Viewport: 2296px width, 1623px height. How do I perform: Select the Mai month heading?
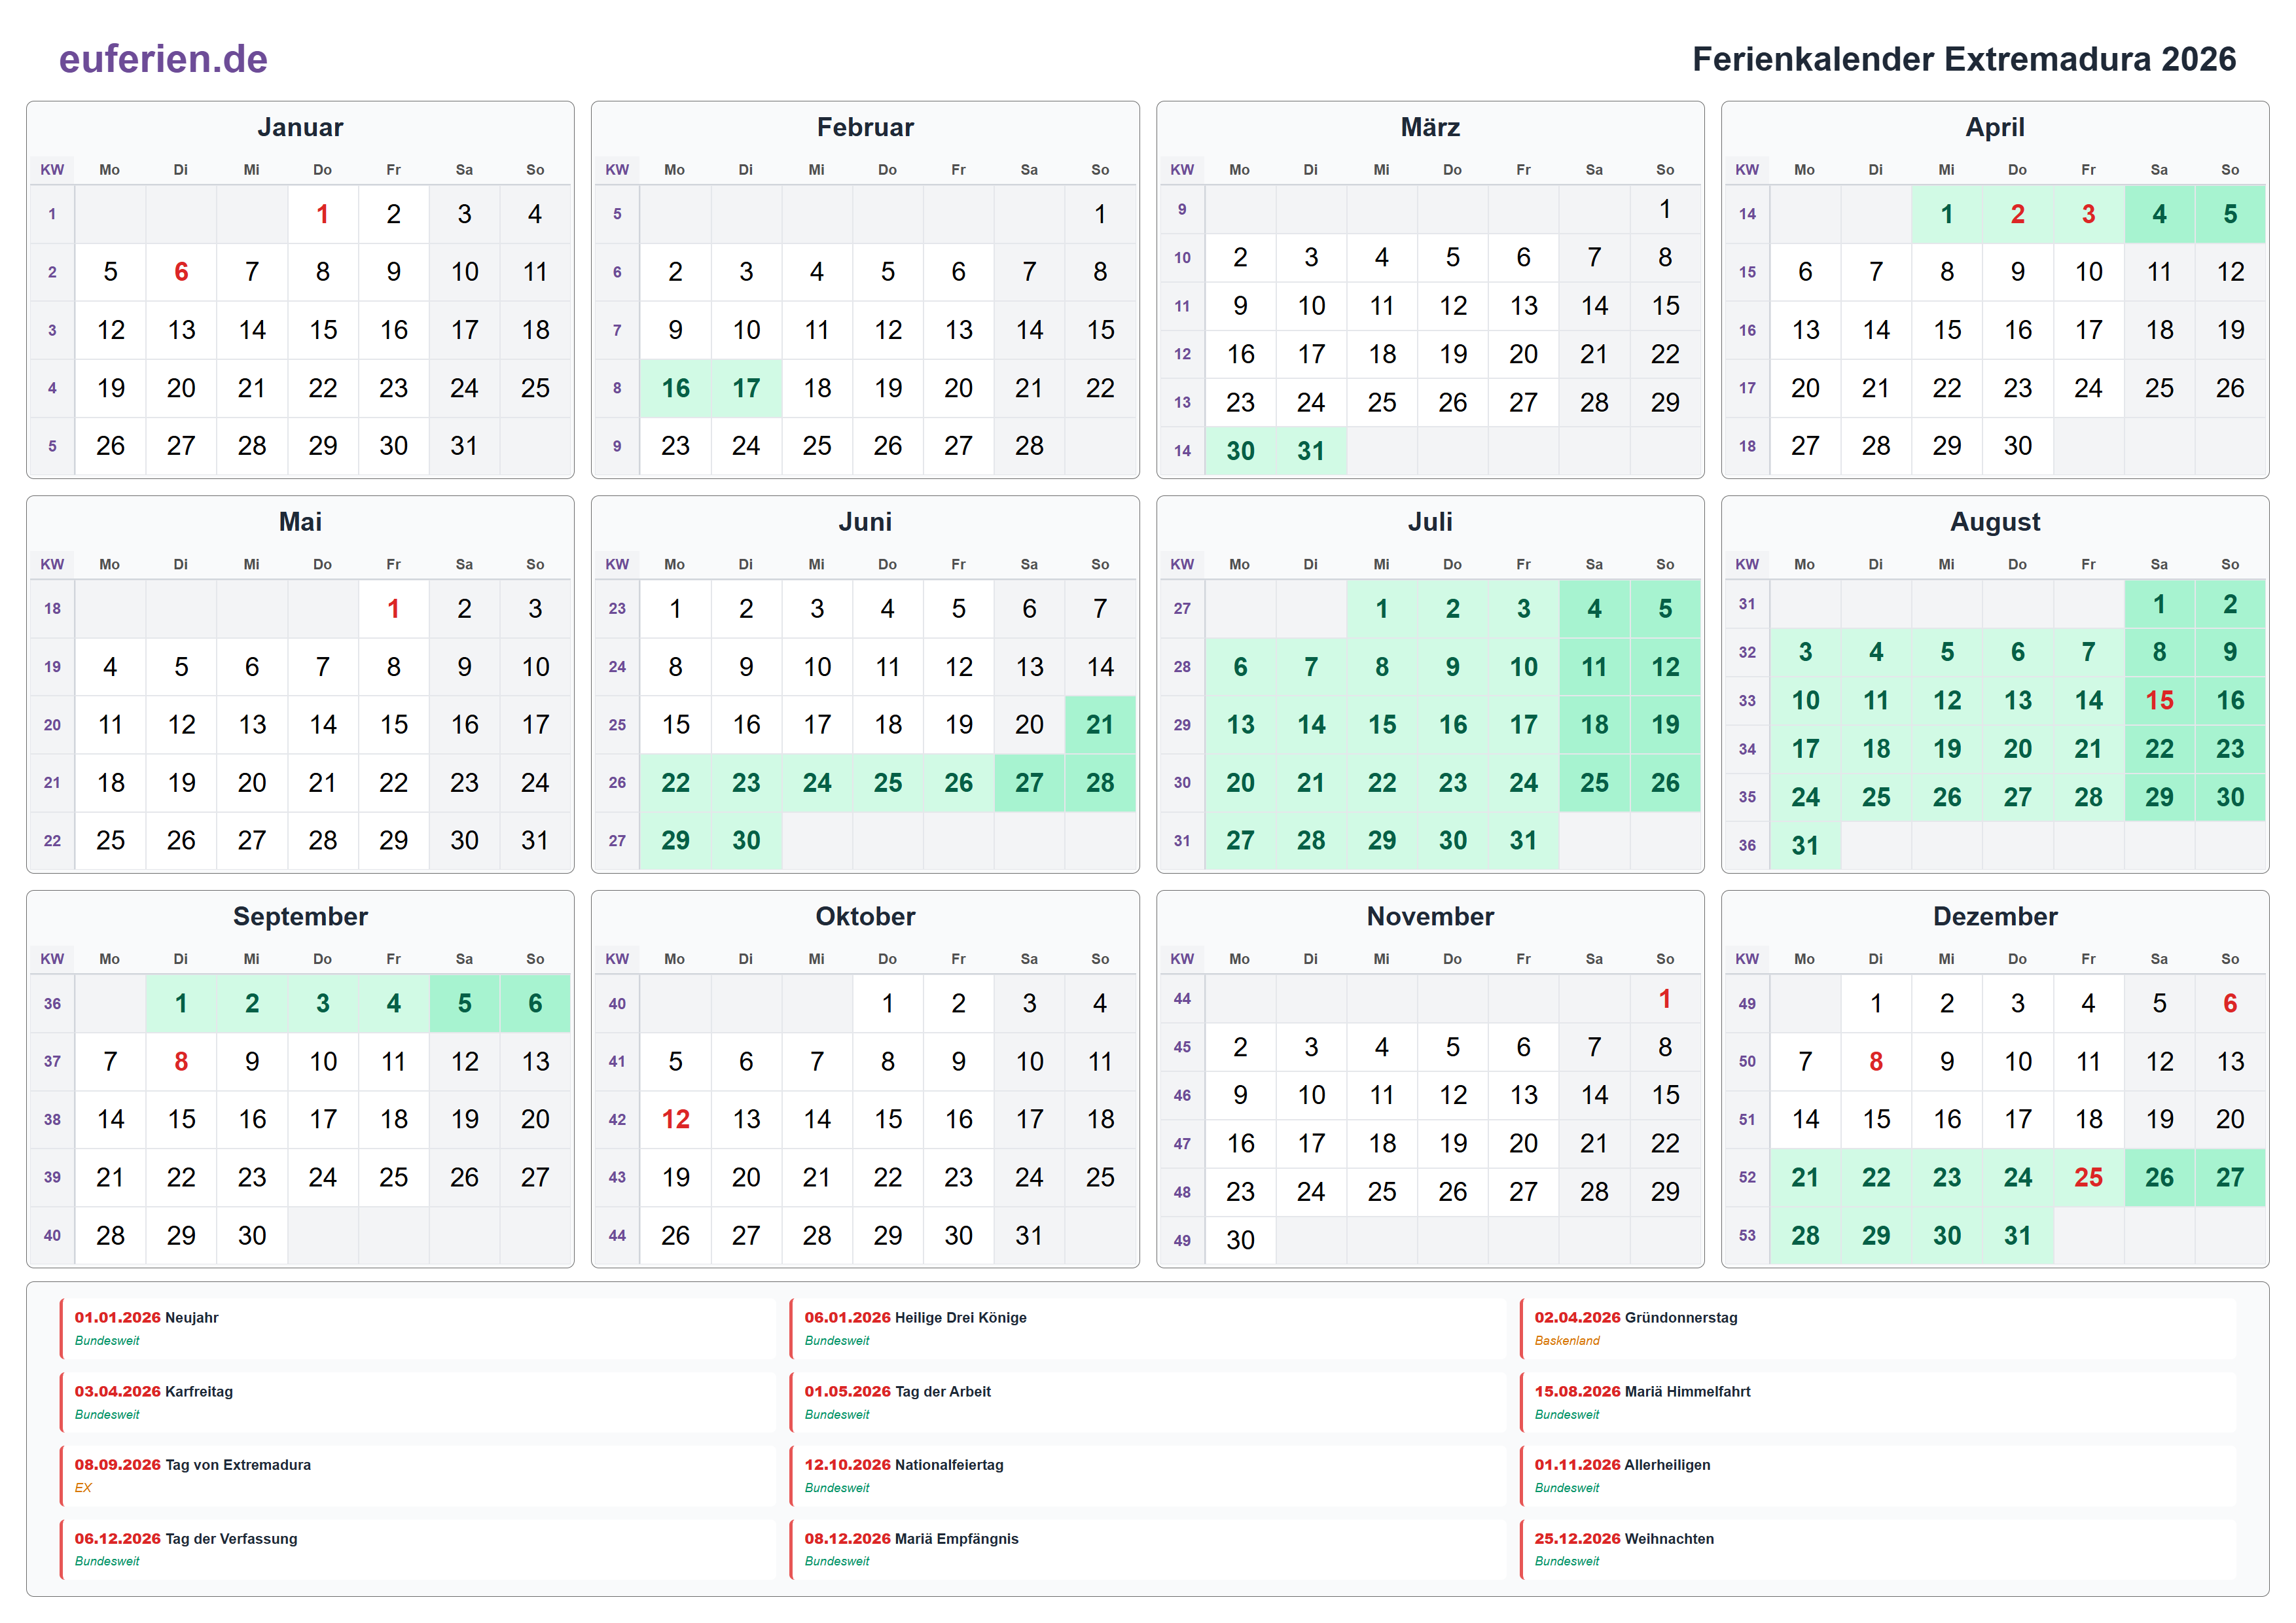coord(300,522)
